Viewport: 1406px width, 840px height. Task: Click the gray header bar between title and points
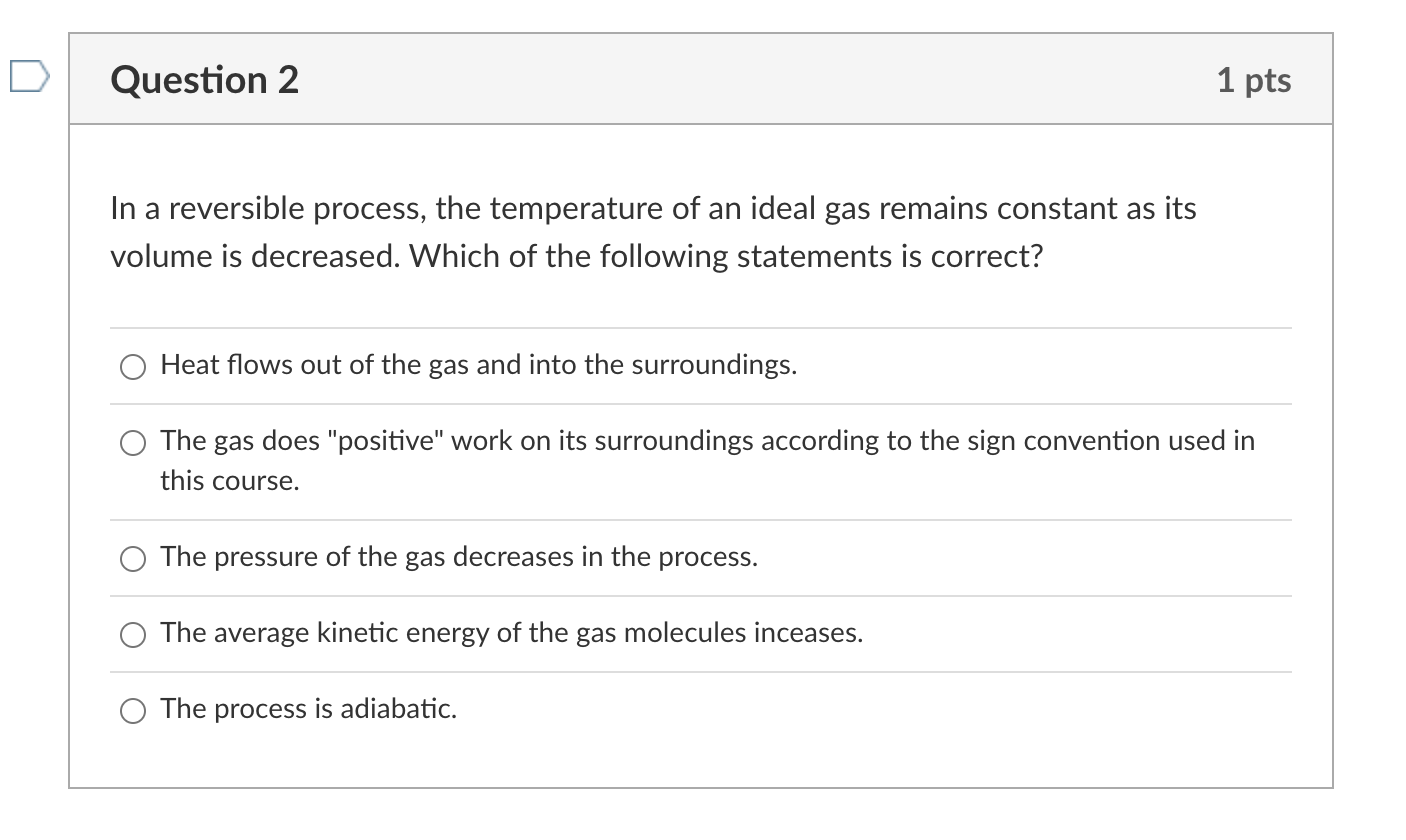pos(757,79)
